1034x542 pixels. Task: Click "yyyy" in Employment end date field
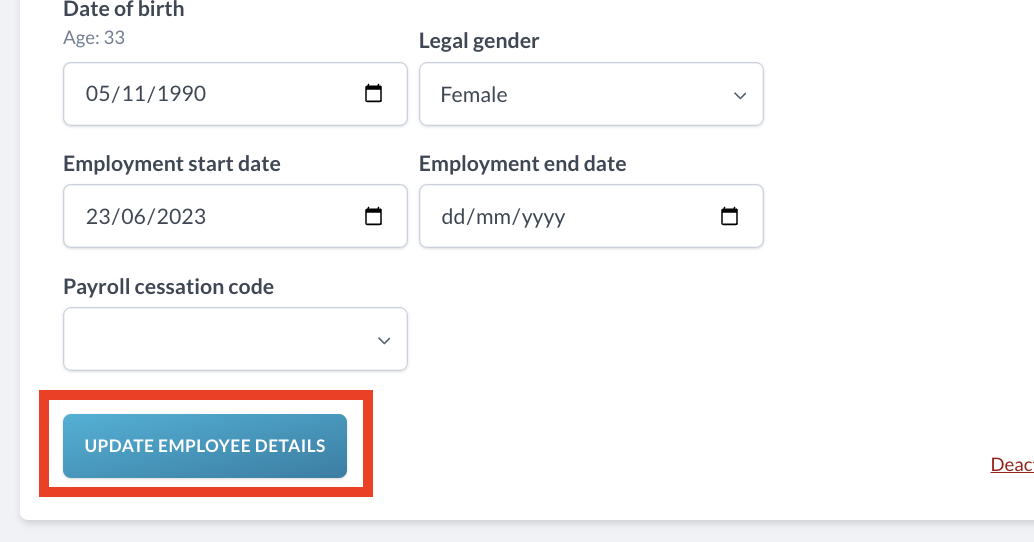click(542, 216)
